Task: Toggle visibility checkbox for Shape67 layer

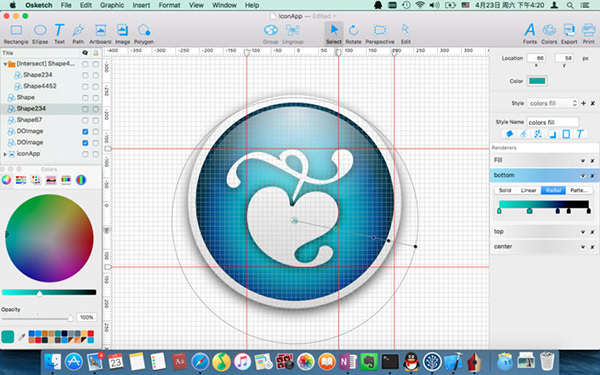Action: [x=85, y=120]
